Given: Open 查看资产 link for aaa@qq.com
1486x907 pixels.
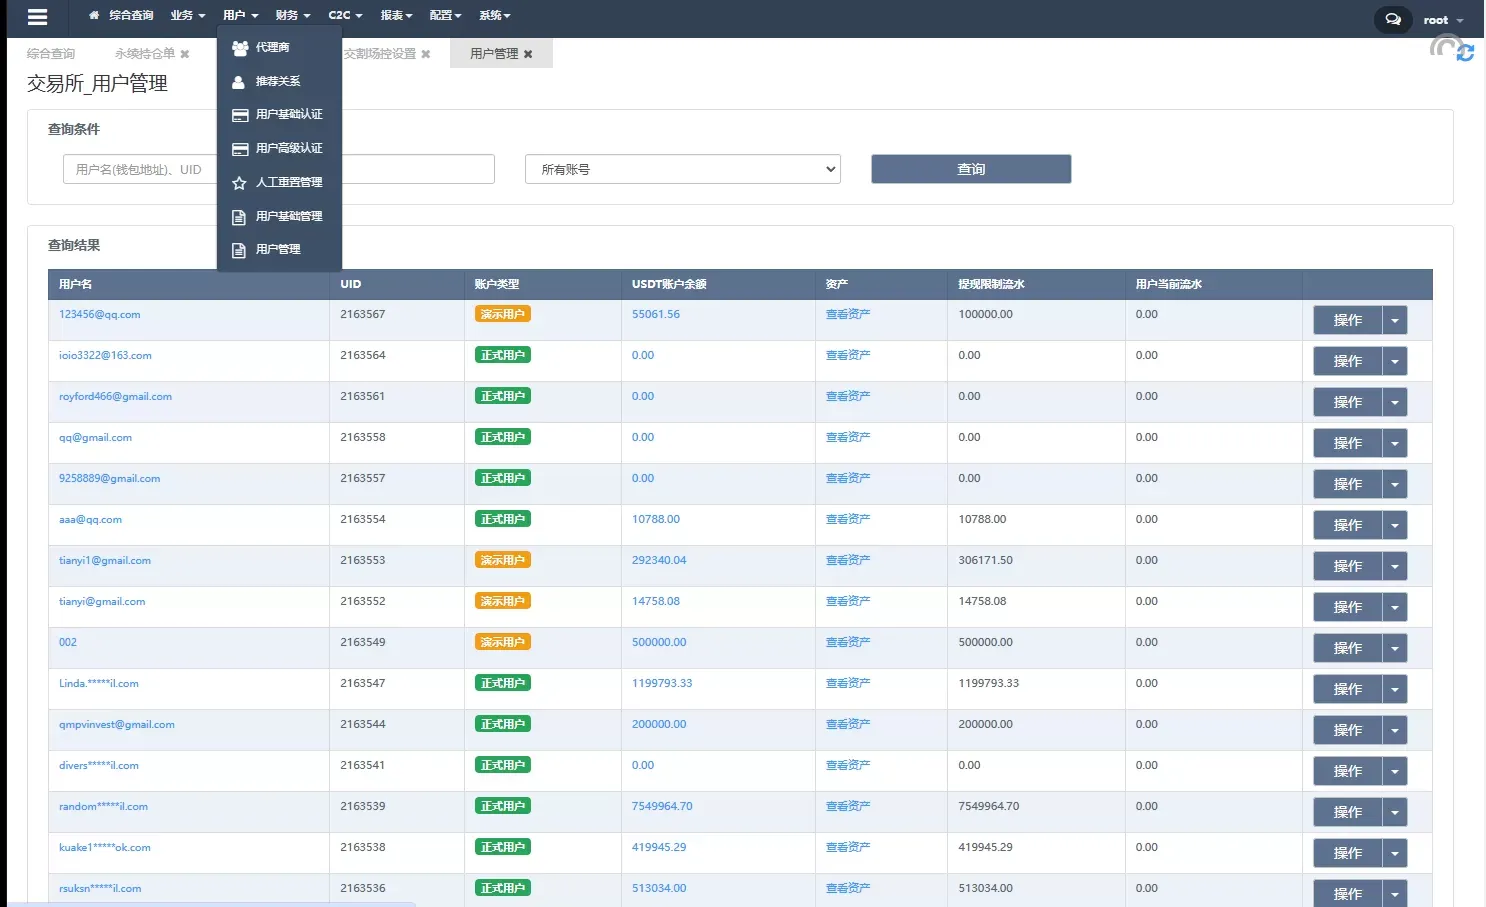Looking at the screenshot, I should pos(847,519).
